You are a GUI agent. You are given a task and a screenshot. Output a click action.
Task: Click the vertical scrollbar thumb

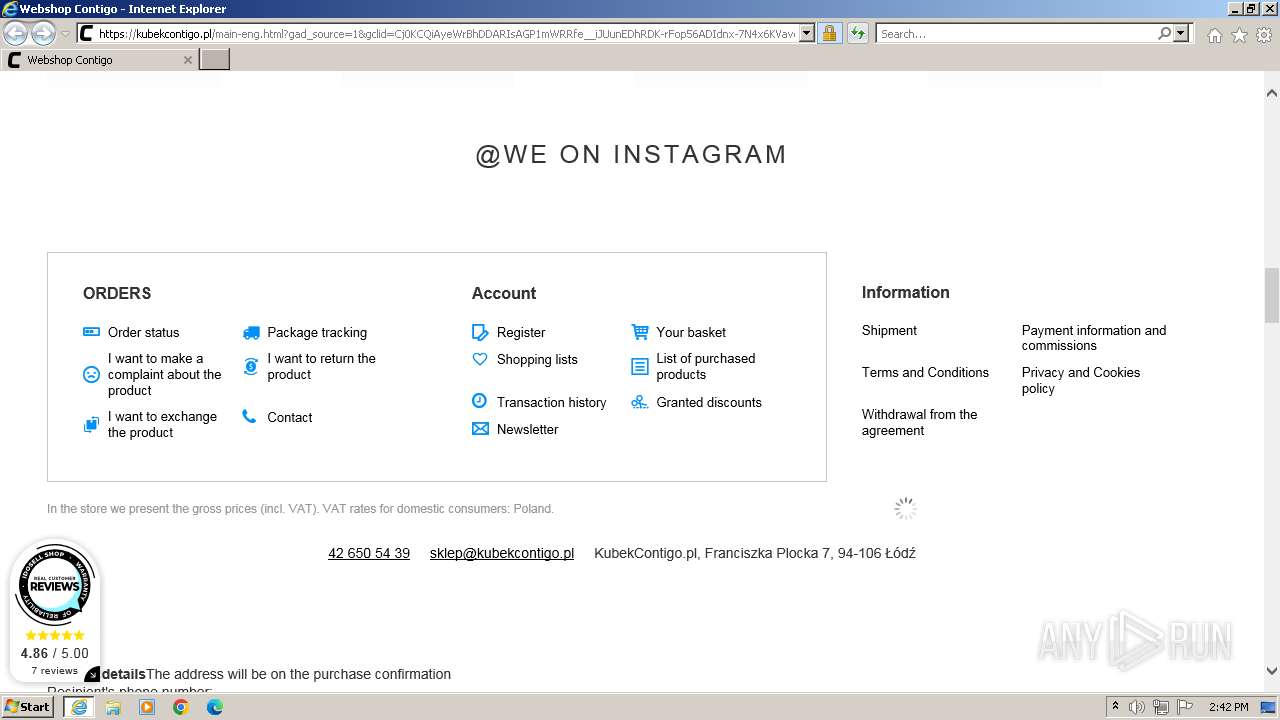click(x=1272, y=295)
